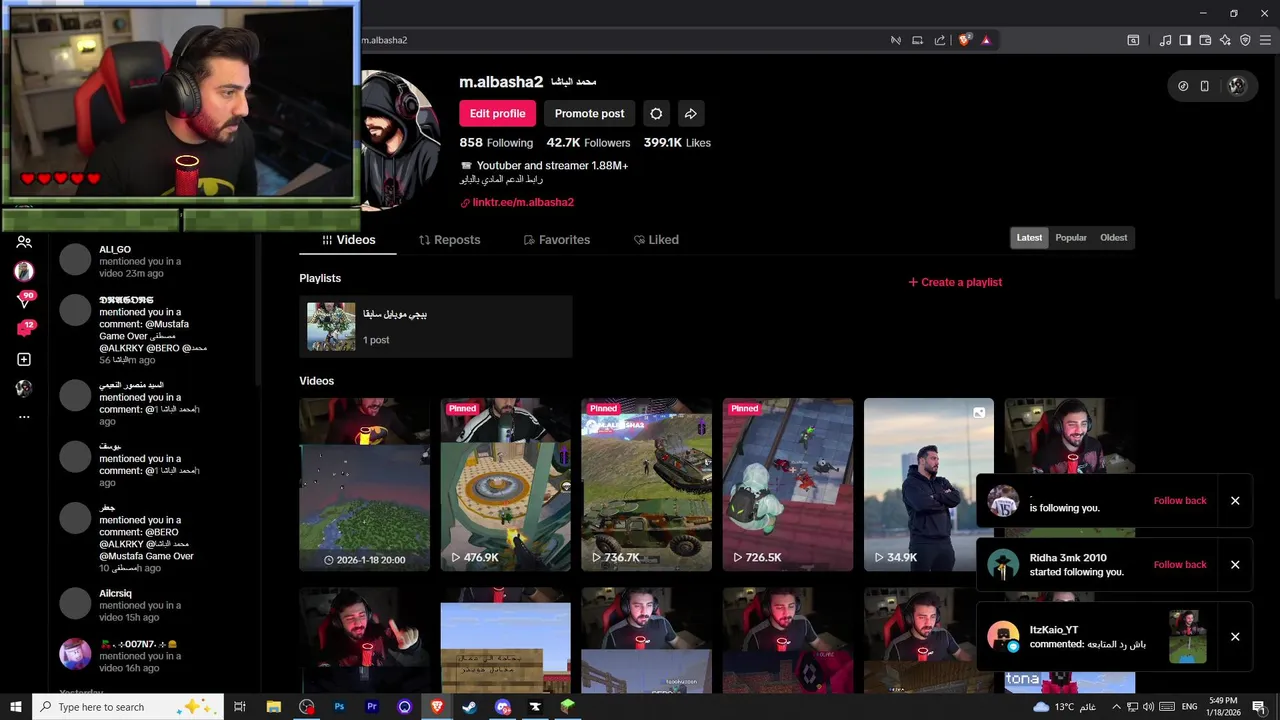Sort videos by Latest
1280x720 pixels.
[1029, 238]
